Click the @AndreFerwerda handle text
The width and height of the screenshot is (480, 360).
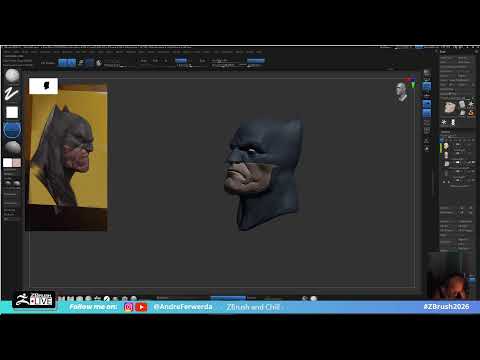coord(183,307)
